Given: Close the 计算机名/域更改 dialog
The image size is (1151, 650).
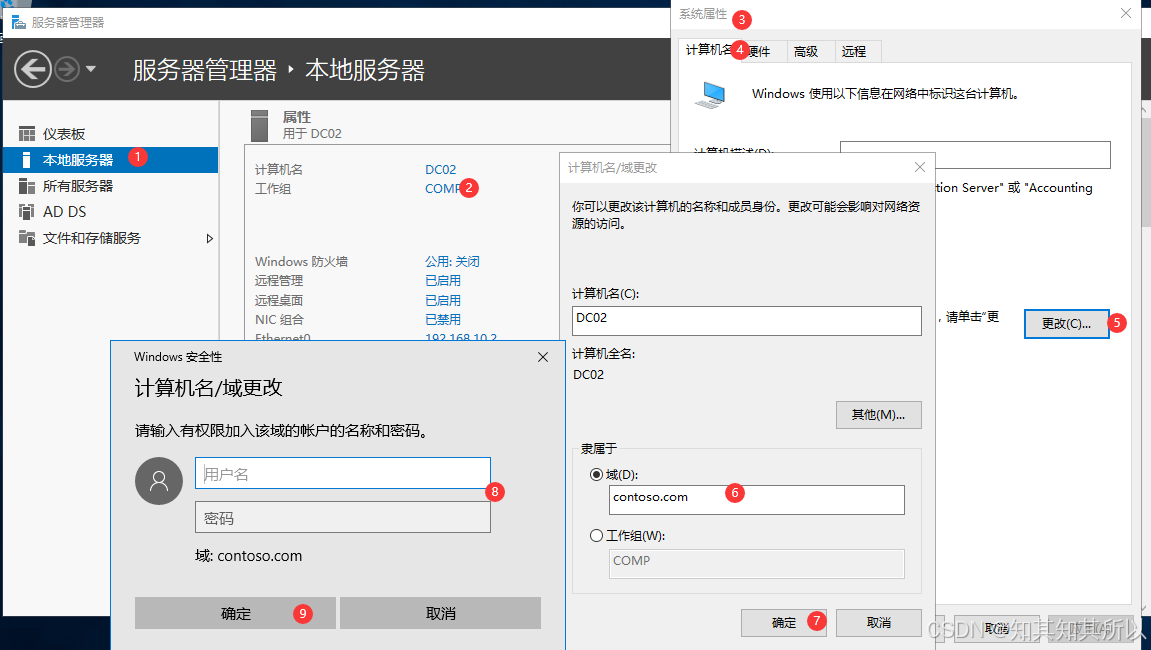Looking at the screenshot, I should [920, 167].
